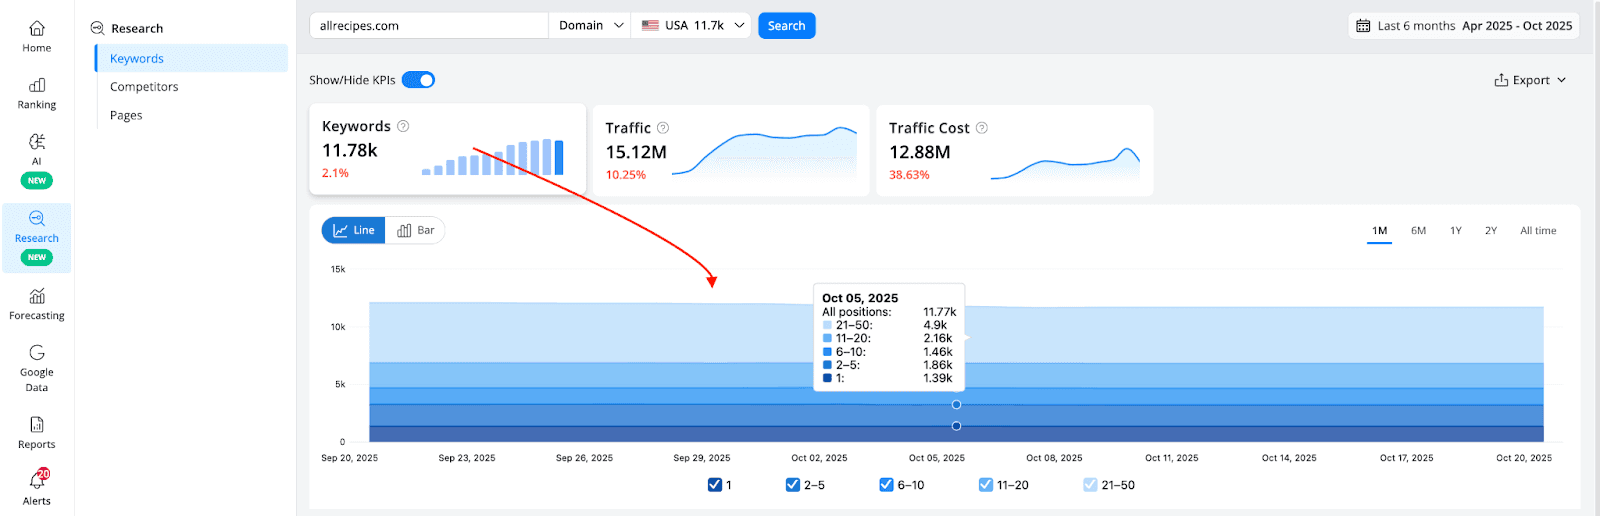The width and height of the screenshot is (1600, 516).
Task: Click the Traffic sparkline mini chart
Action: [x=765, y=151]
